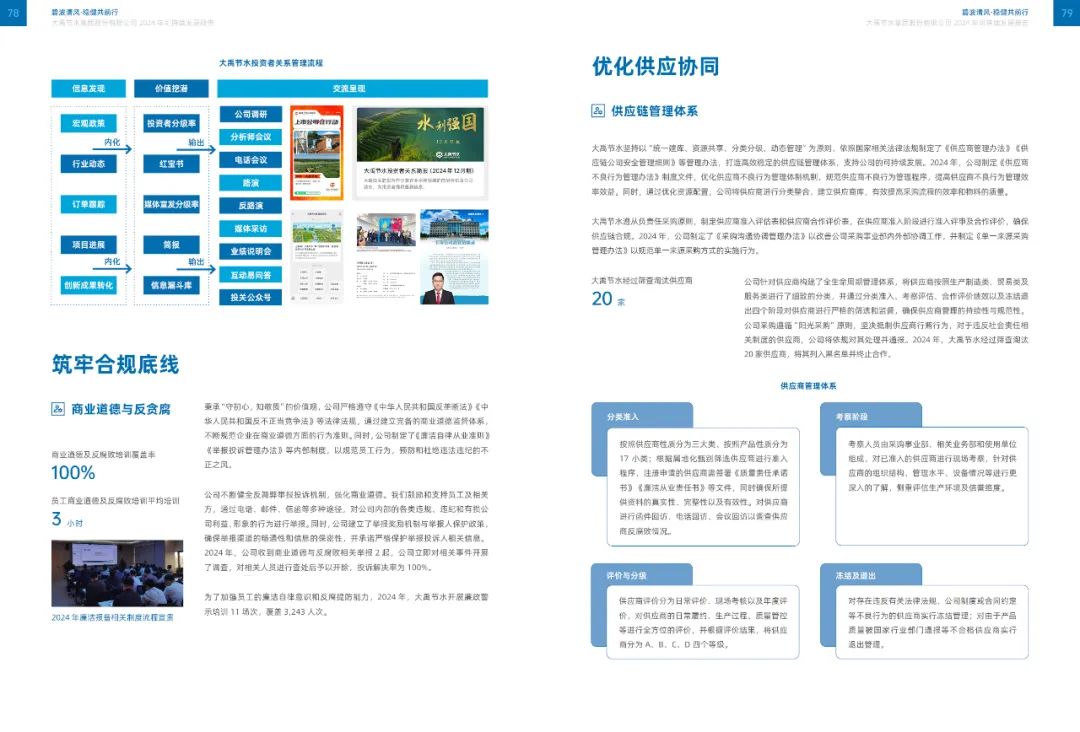1080x732 pixels.
Task: Open the building and man portrait thumbnail
Action: [x=454, y=257]
